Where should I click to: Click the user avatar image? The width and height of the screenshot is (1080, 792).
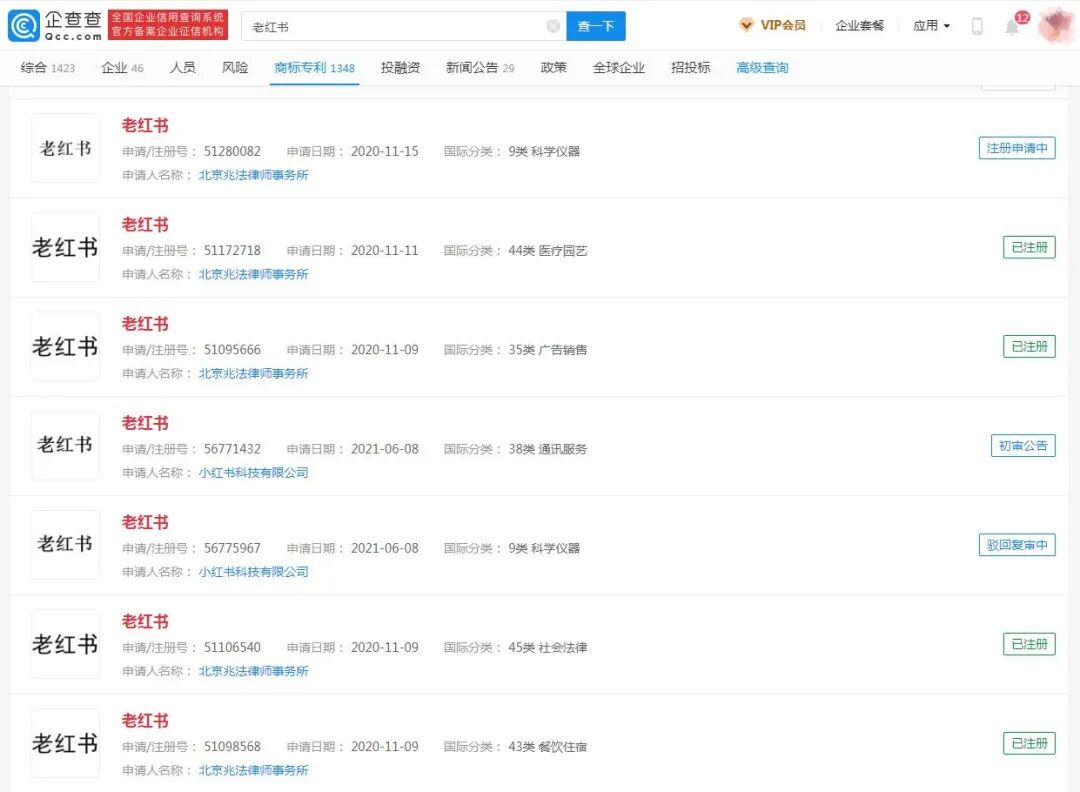1056,24
